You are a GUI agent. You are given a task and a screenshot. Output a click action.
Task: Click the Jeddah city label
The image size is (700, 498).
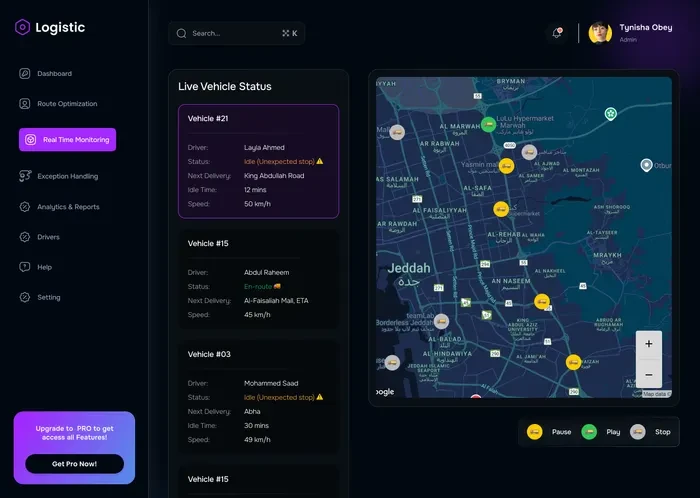(408, 269)
